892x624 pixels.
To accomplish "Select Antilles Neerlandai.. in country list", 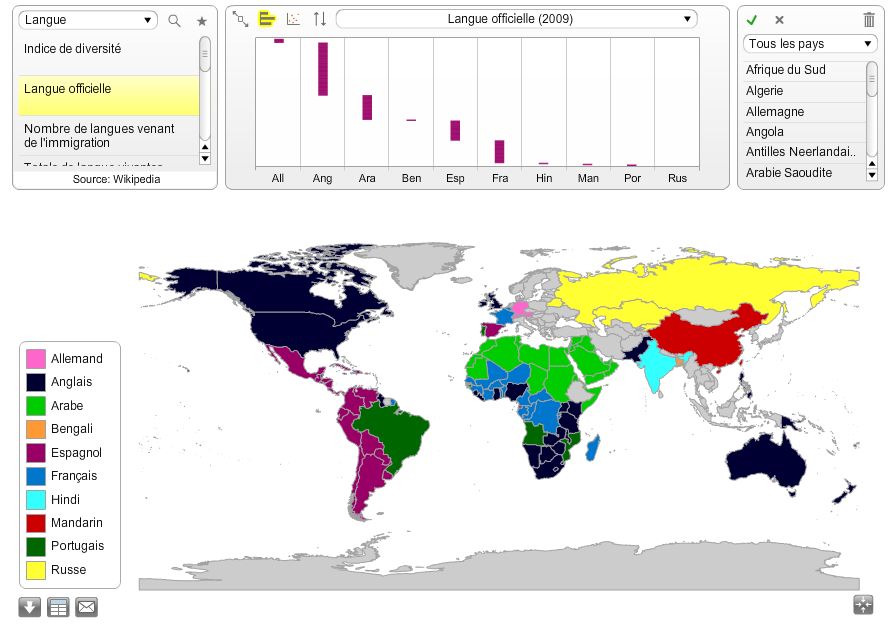I will 804,152.
